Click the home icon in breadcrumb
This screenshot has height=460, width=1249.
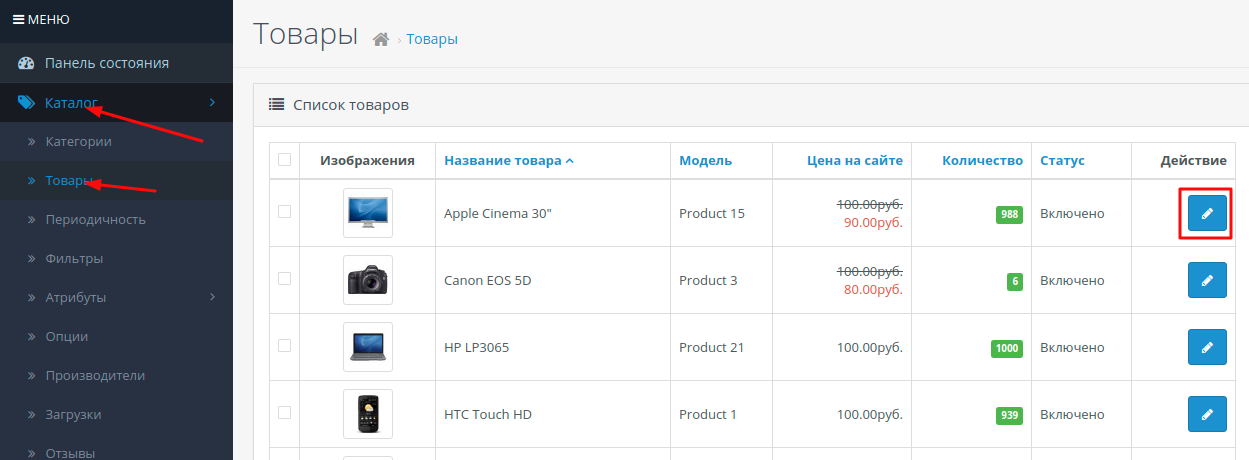[x=380, y=39]
